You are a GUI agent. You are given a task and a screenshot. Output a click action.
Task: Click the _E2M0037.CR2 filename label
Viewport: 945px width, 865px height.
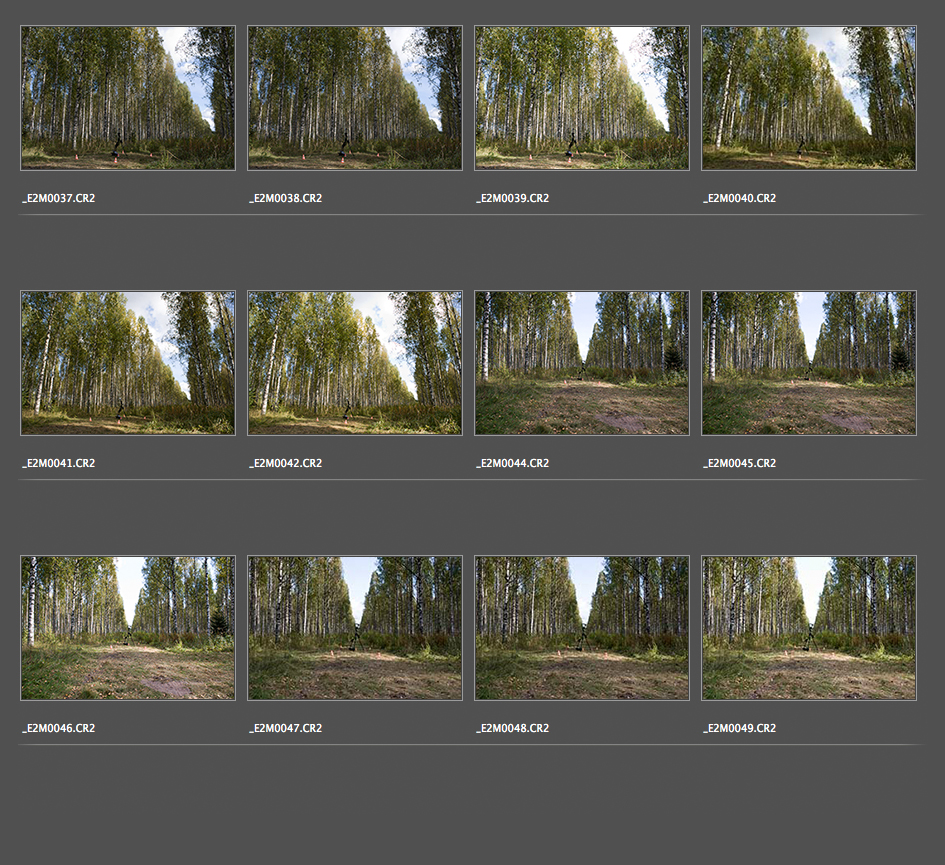pyautogui.click(x=59, y=199)
